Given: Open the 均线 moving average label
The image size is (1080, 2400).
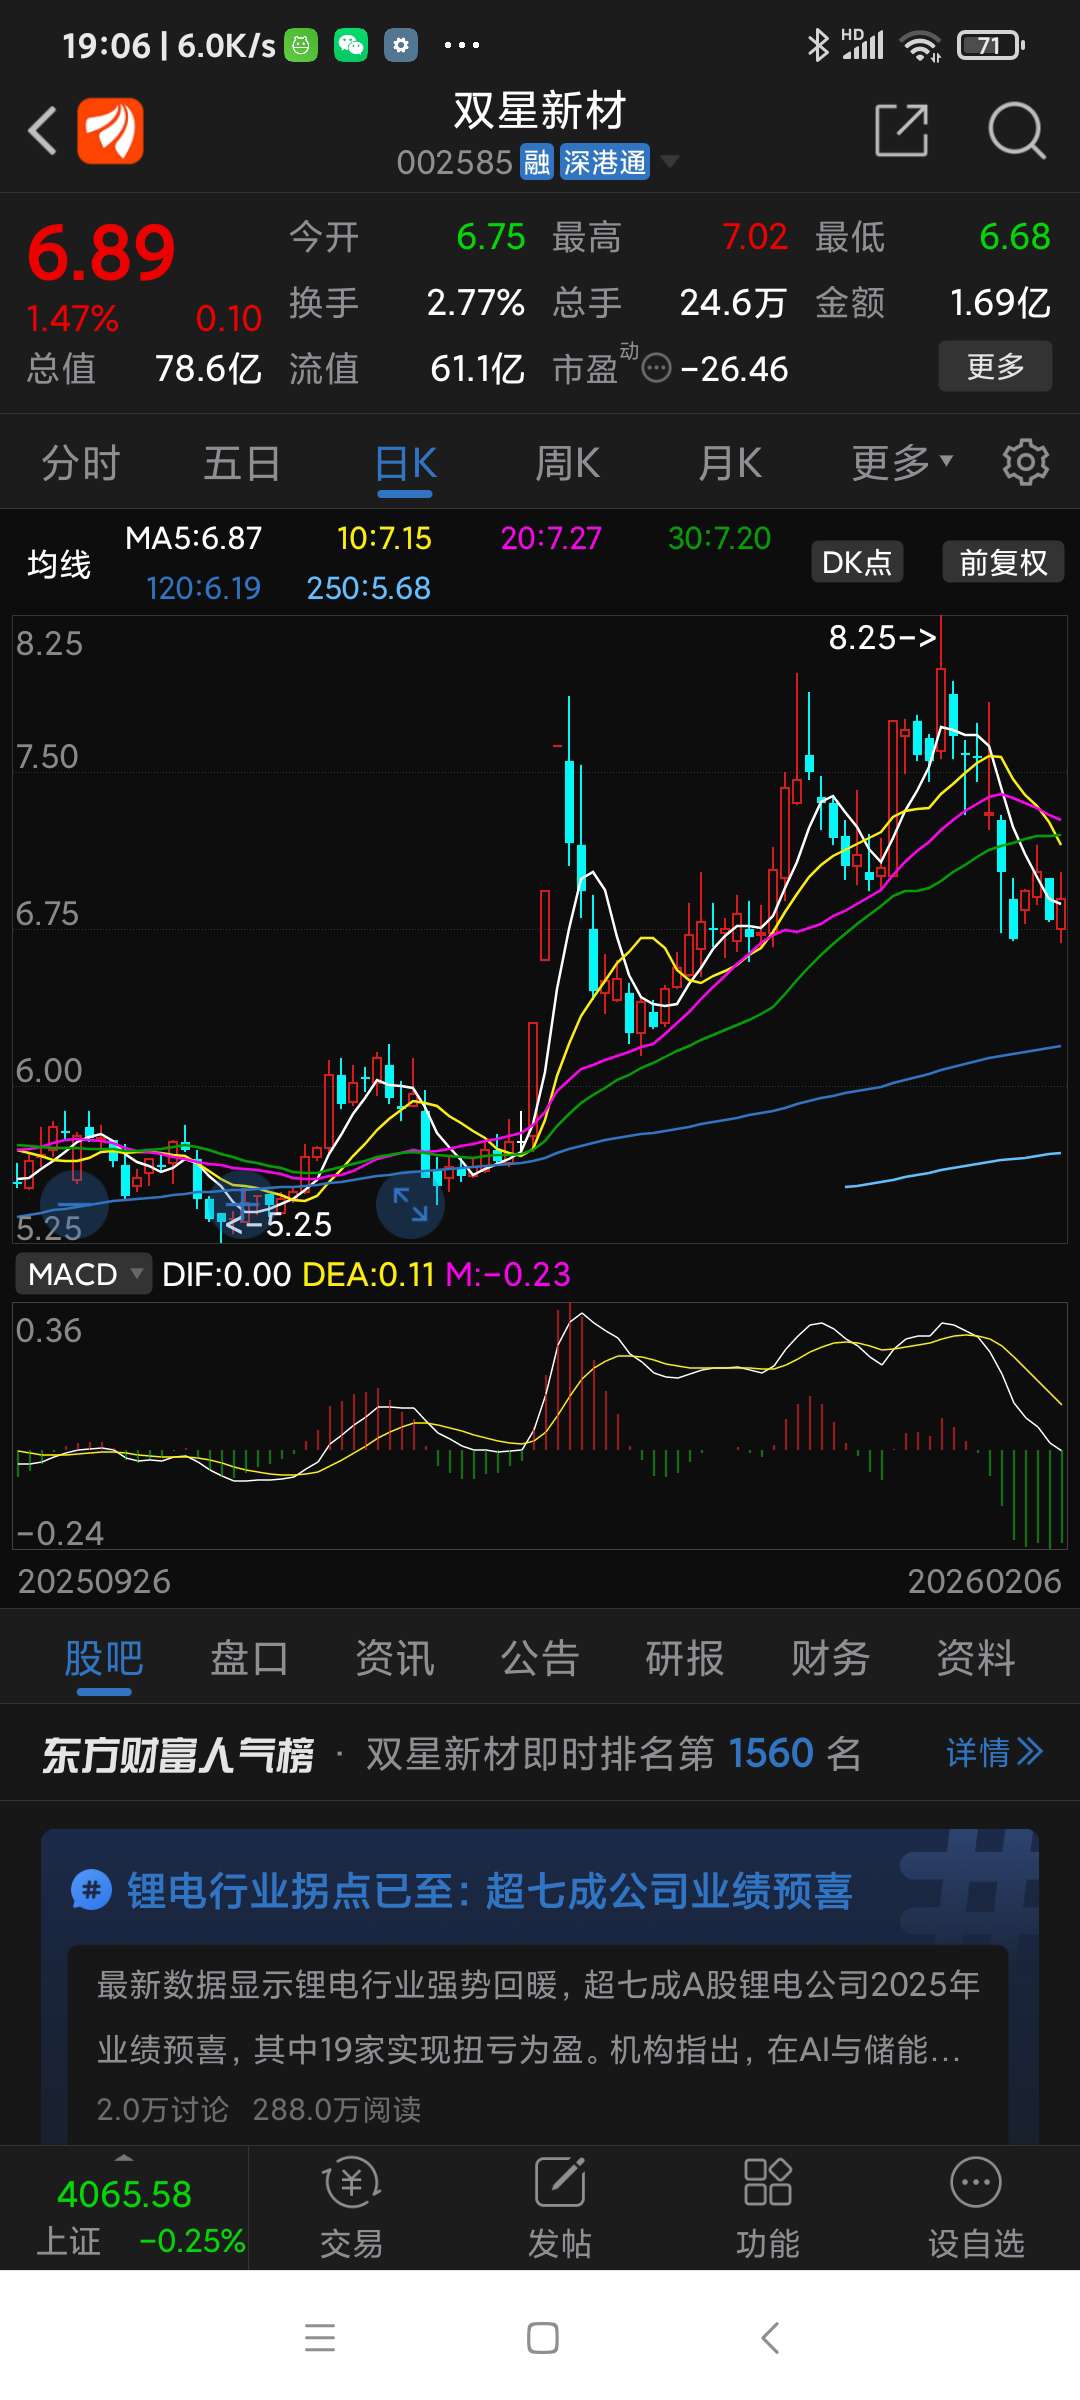Looking at the screenshot, I should point(59,564).
